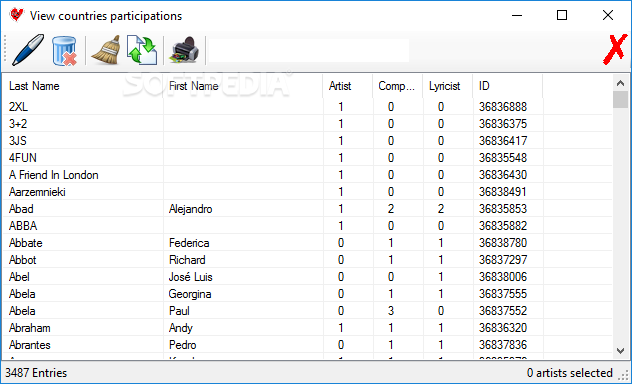Click first name Georgina
This screenshot has width=632, height=384.
tap(190, 294)
